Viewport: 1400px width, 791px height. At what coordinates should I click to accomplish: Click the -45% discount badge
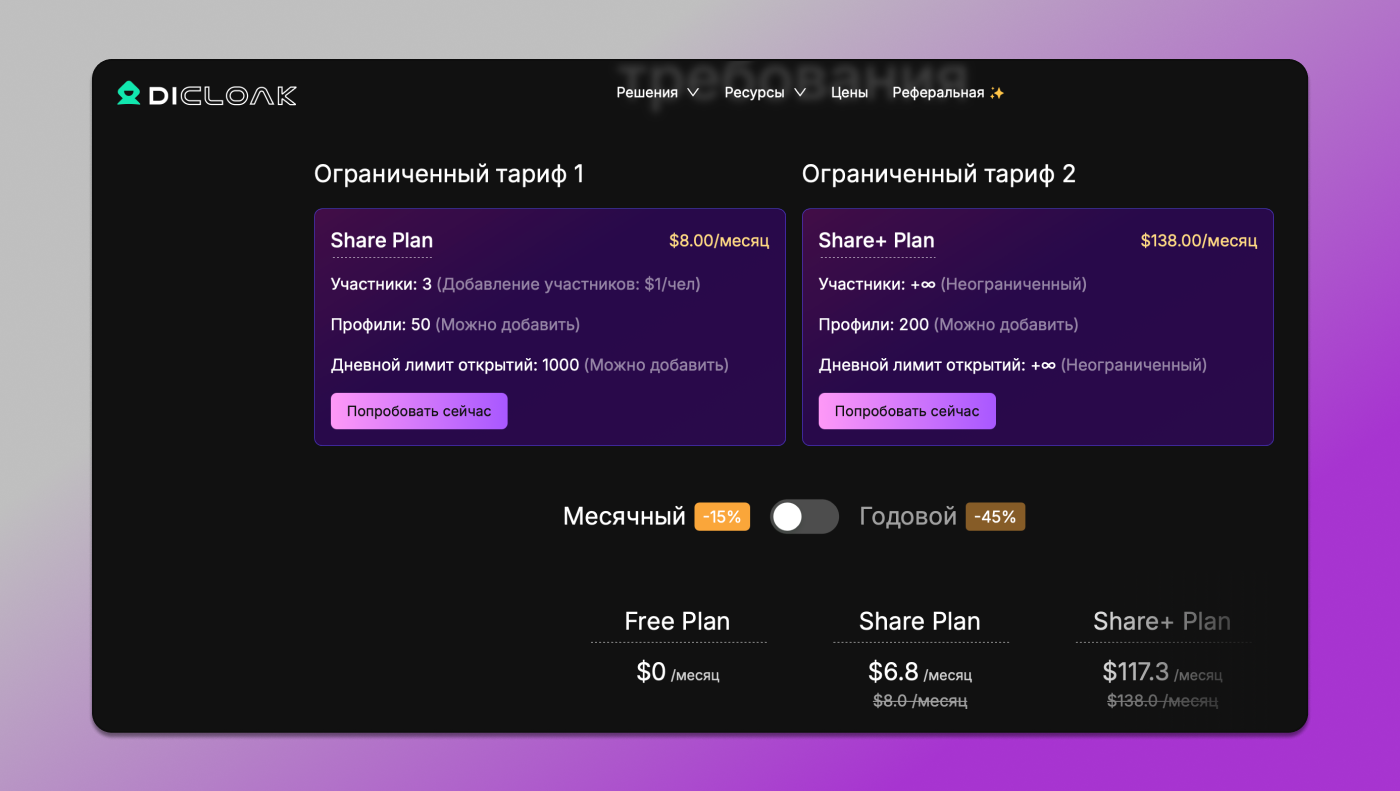[994, 516]
